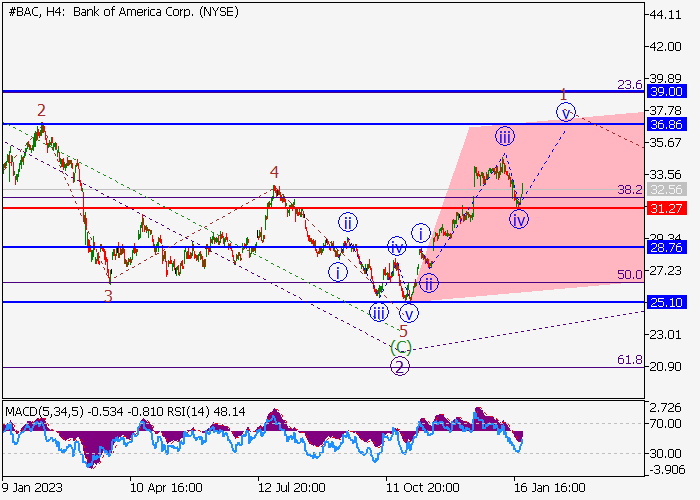Viewport: 700px width, 500px height.
Task: Click the 23.6 Fibonacci level label
Action: click(x=630, y=84)
